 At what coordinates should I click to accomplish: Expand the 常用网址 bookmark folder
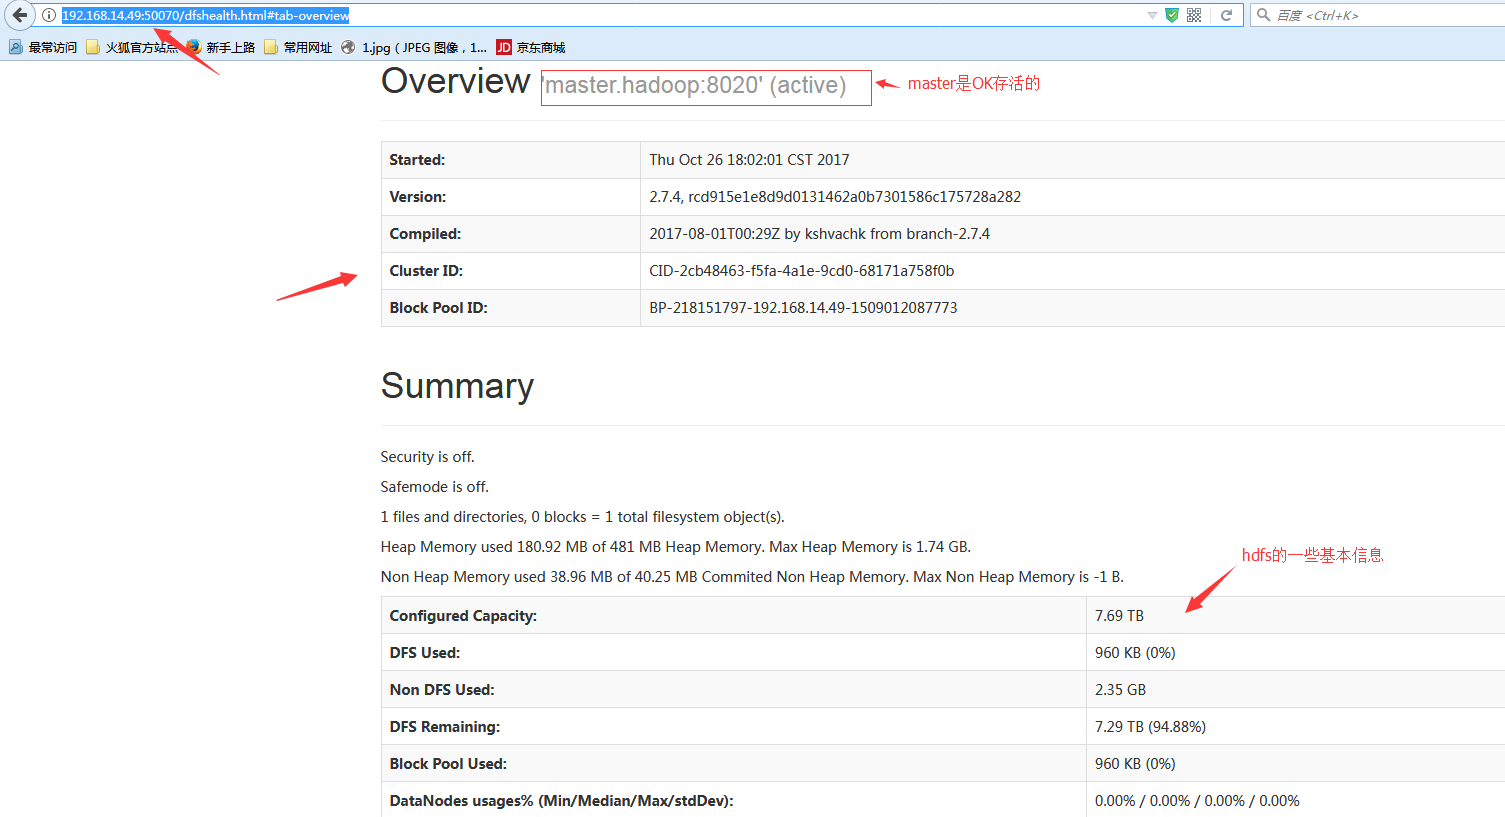tap(298, 47)
